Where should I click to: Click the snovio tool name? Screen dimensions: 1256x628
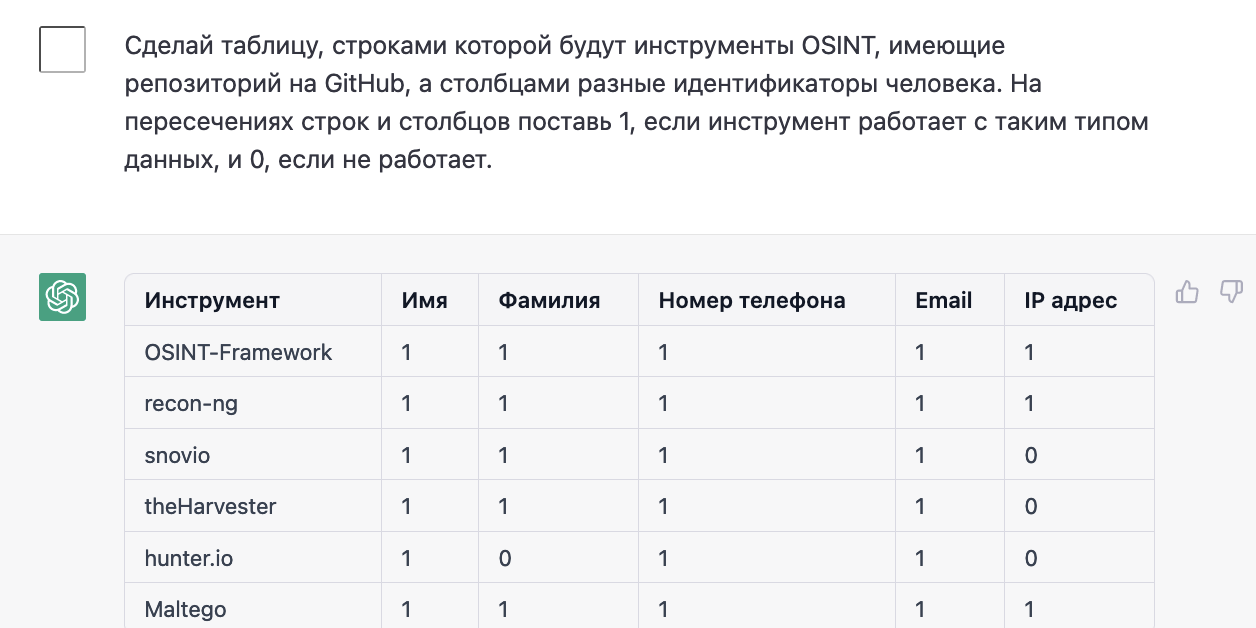tap(177, 455)
